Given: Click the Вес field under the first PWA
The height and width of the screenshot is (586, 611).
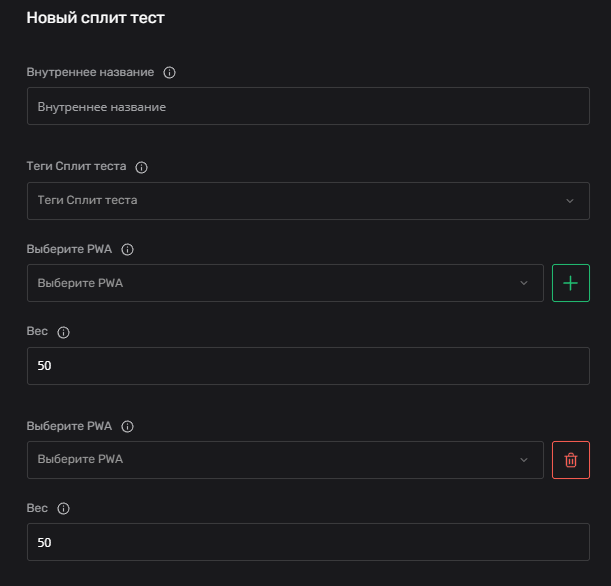Looking at the screenshot, I should 308,366.
